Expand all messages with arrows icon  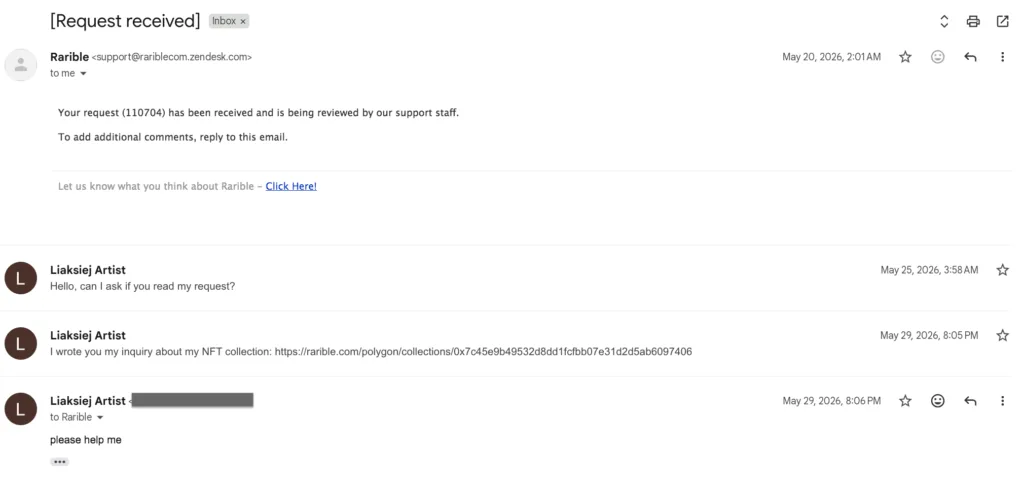point(944,22)
